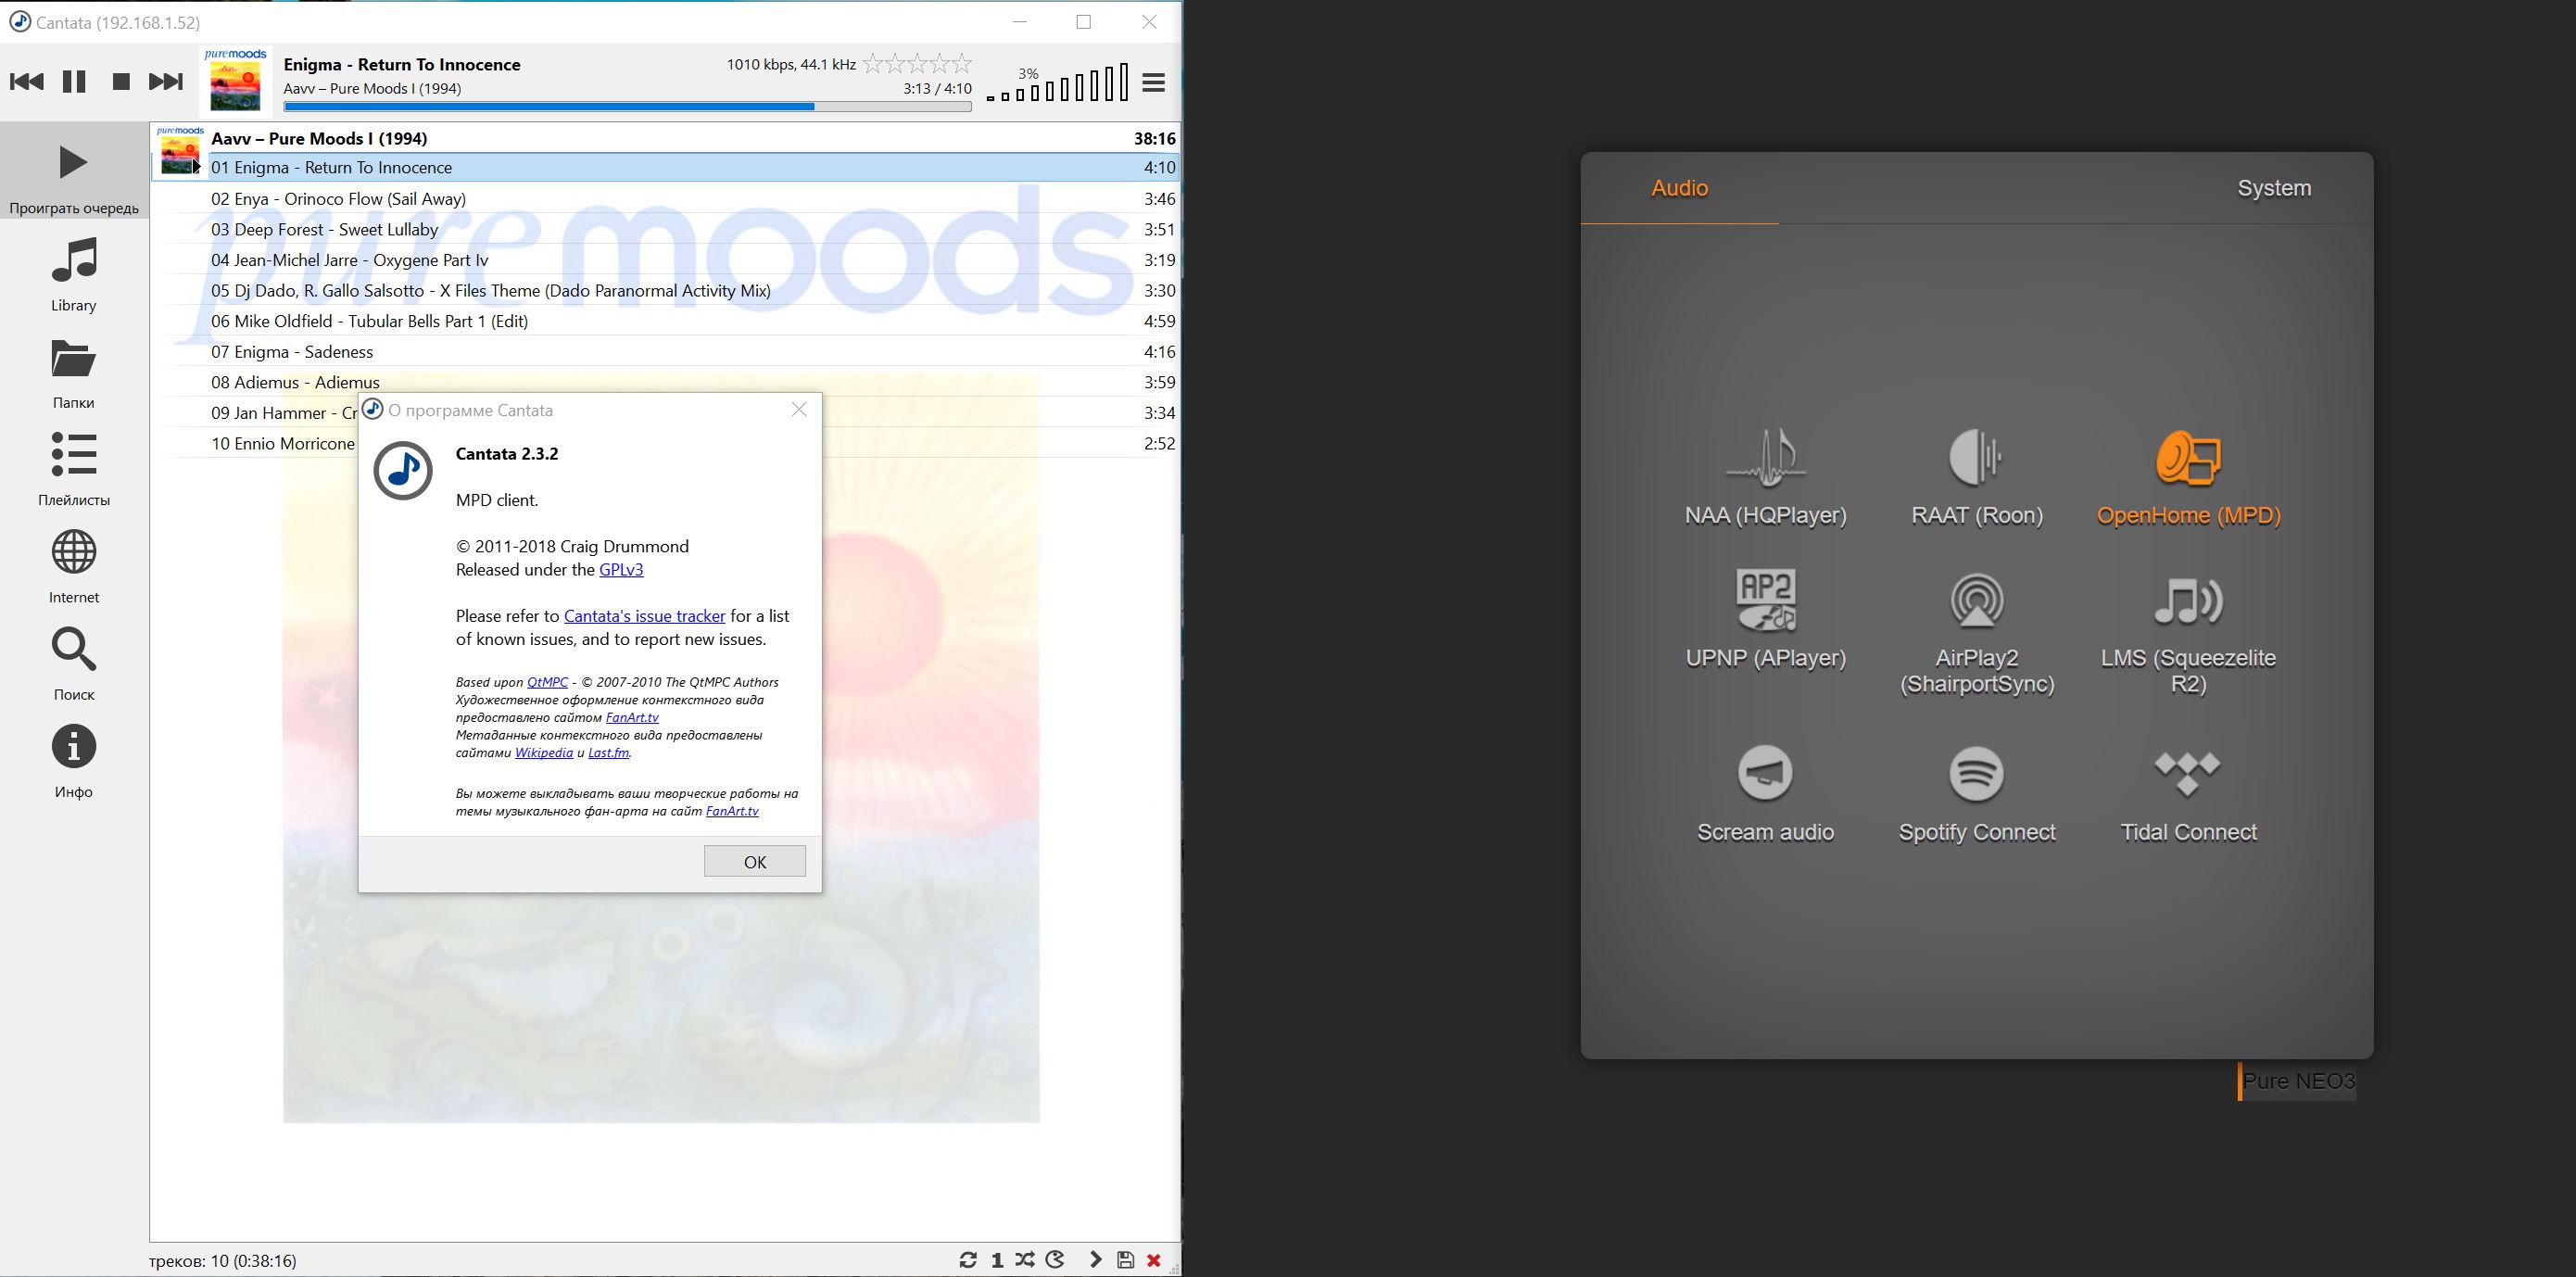Toggle consume mode (pac-man icon)
The image size is (2576, 1277).
pos(1055,1260)
